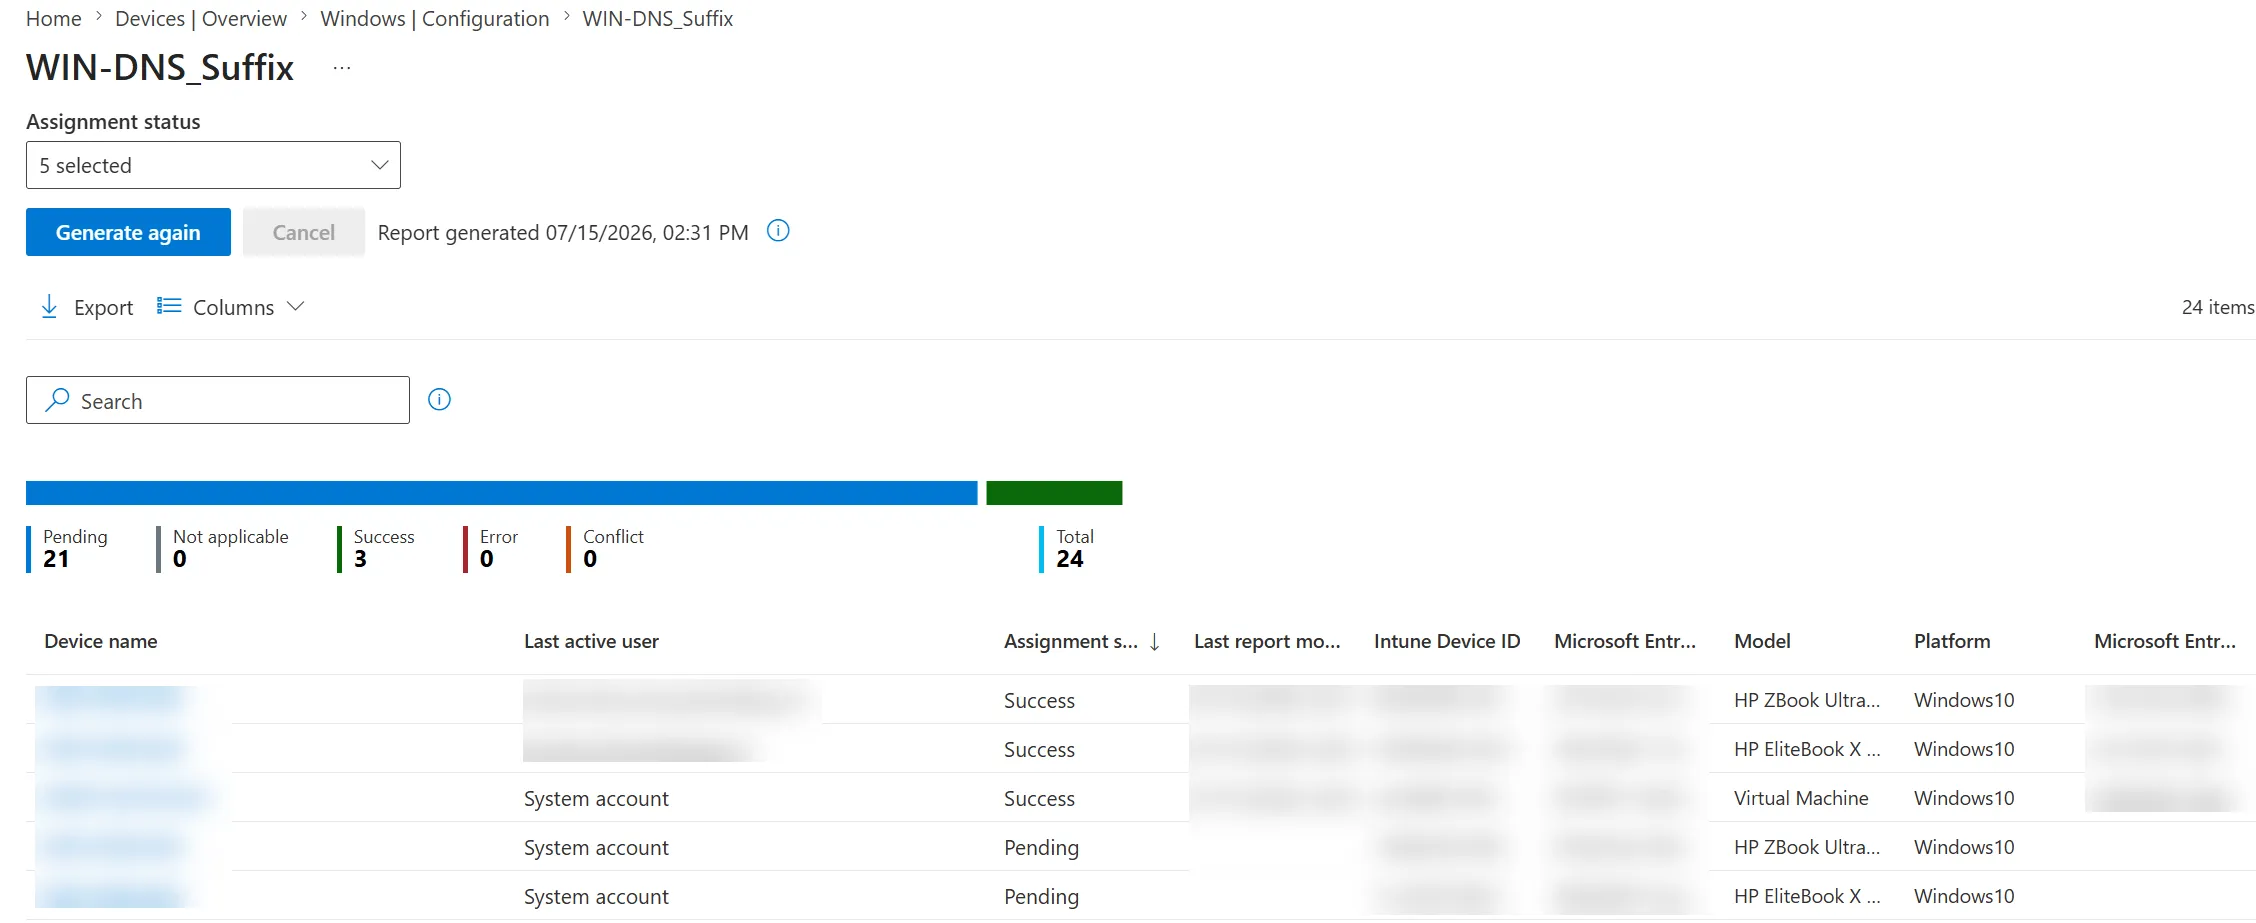The image size is (2256, 923).
Task: Click the Not applicable 0 summary count
Action: (223, 548)
